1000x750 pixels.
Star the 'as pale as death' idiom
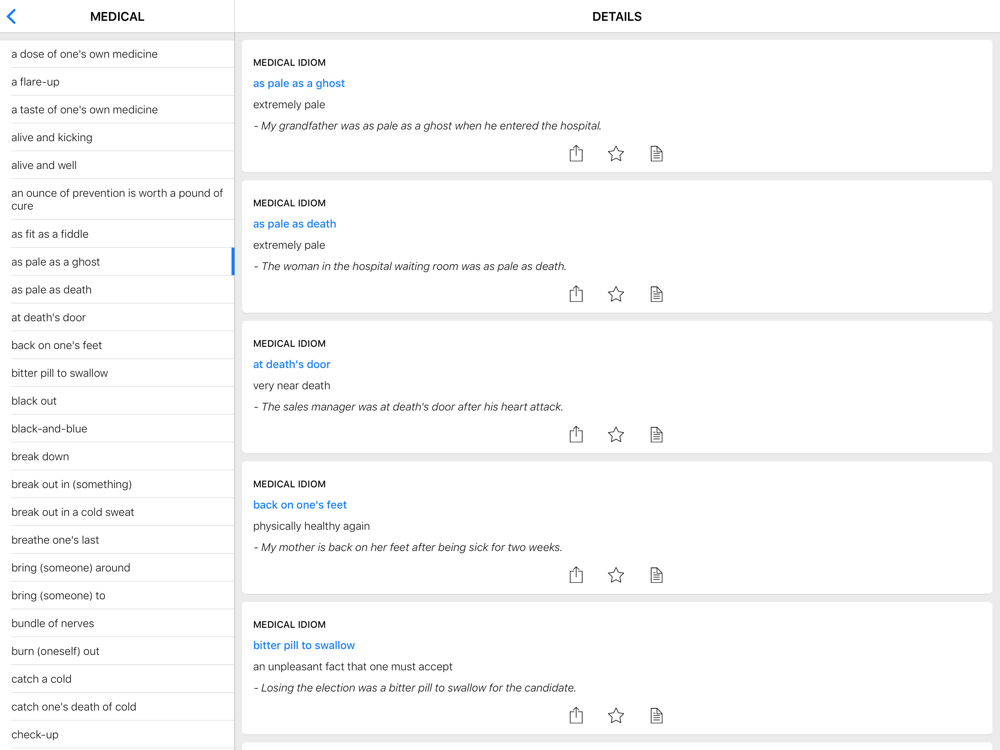point(616,294)
